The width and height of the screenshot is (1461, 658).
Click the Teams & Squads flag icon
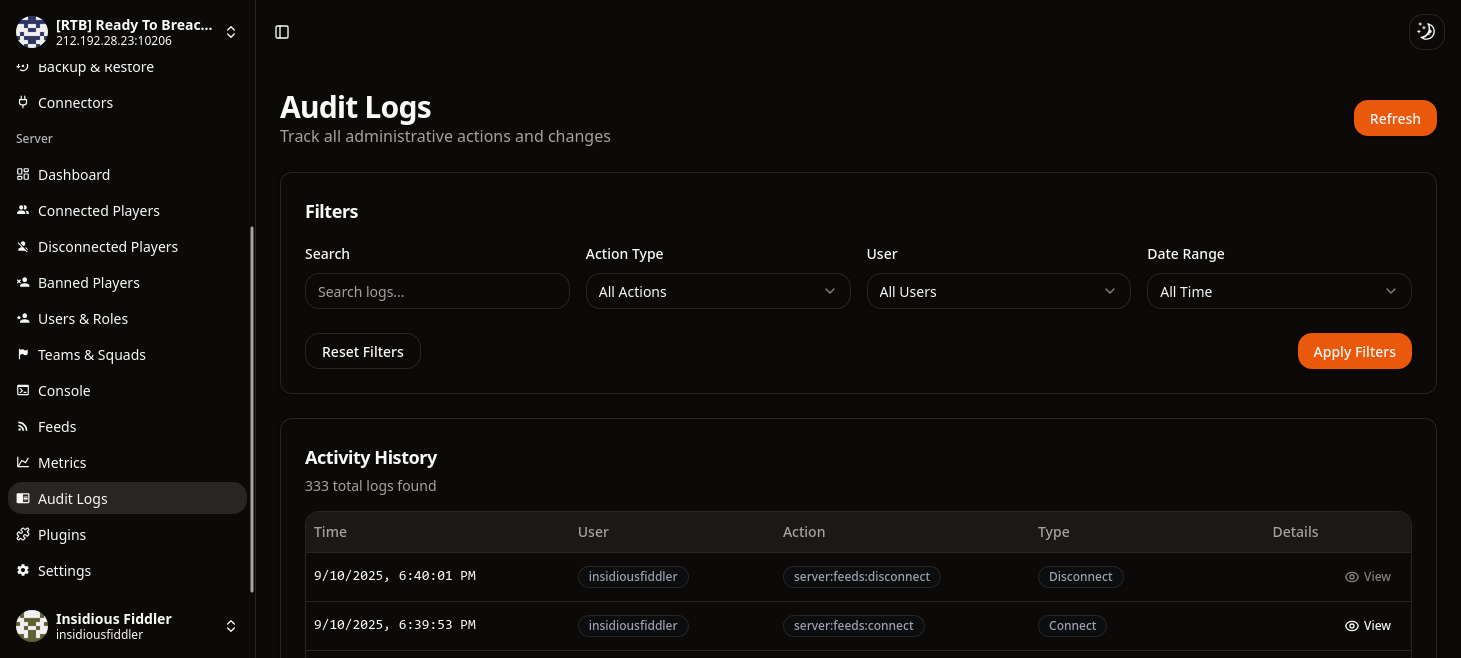[22, 354]
